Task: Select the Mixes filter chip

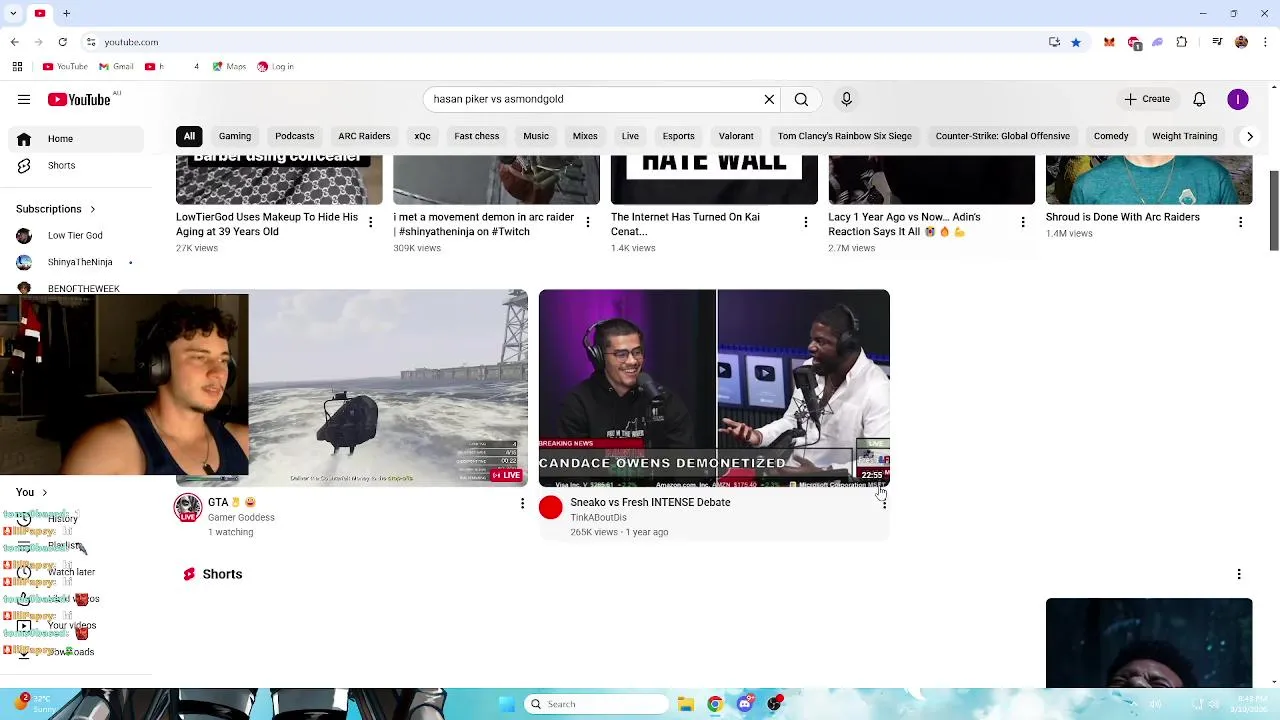Action: (x=585, y=136)
